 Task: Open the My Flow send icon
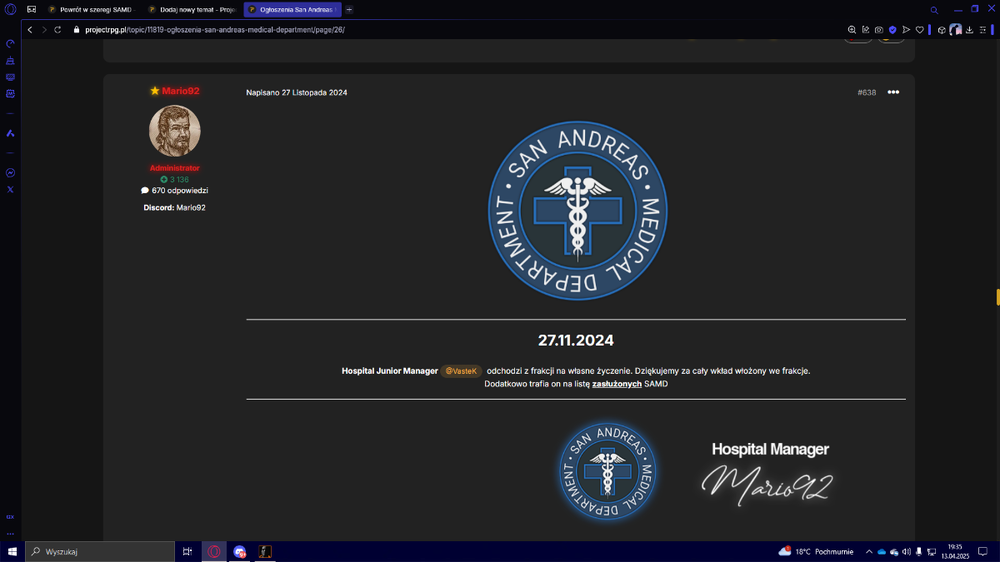pos(906,30)
